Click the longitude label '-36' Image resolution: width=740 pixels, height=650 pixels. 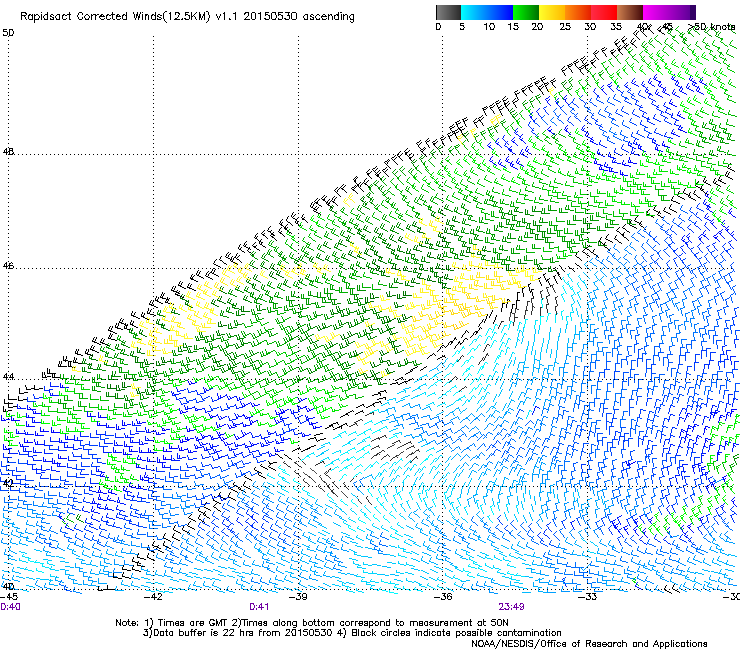point(443,597)
